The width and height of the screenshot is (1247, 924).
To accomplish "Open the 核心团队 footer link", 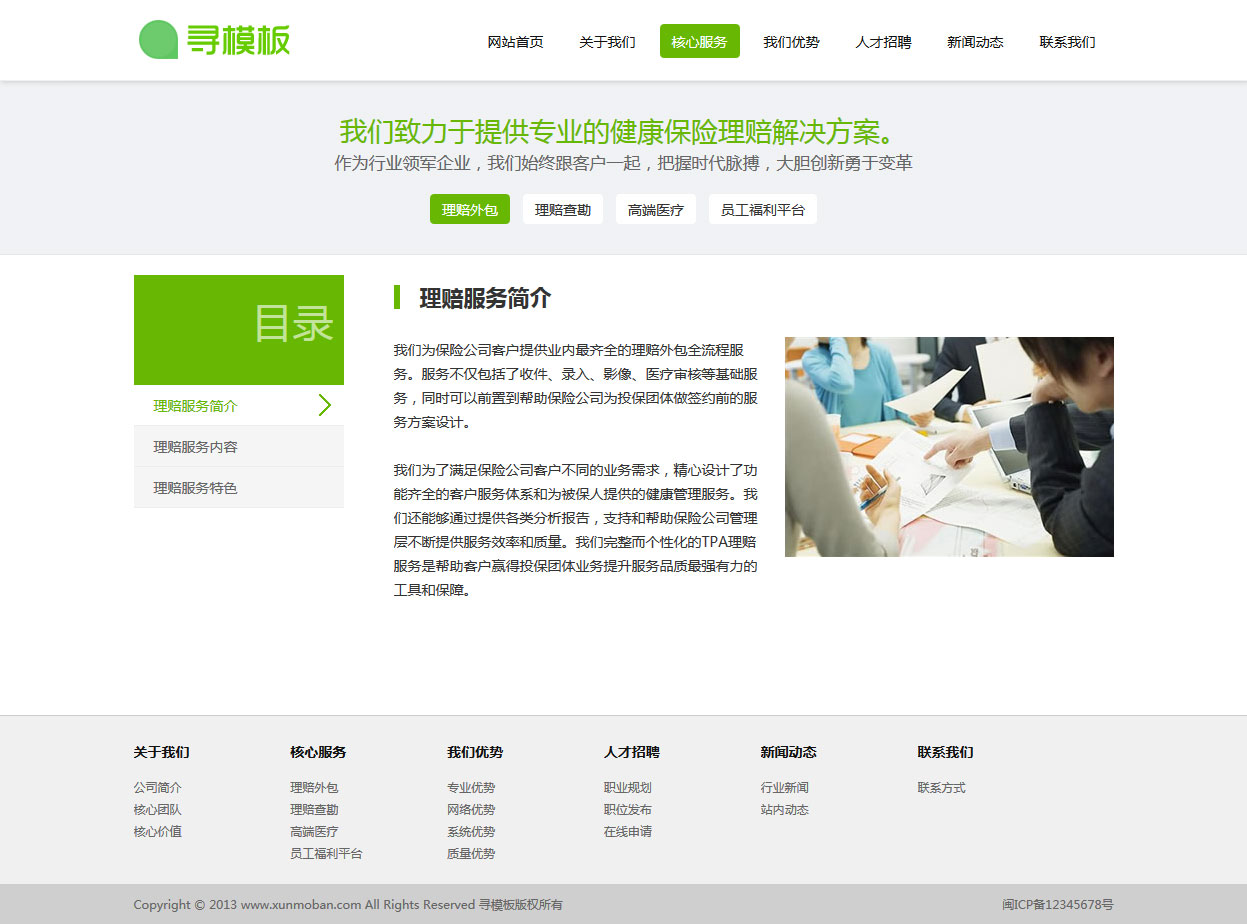I will click(158, 810).
